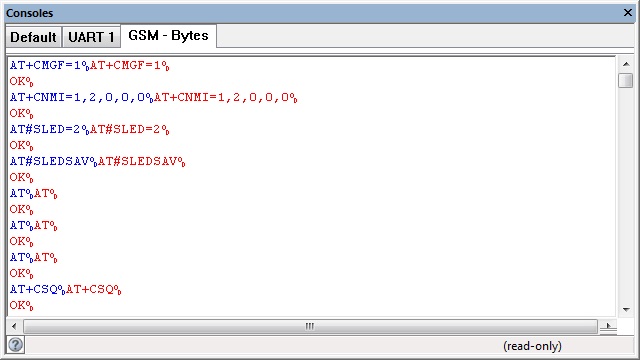
Task: Click the Consoles panel title
Action: 29,13
